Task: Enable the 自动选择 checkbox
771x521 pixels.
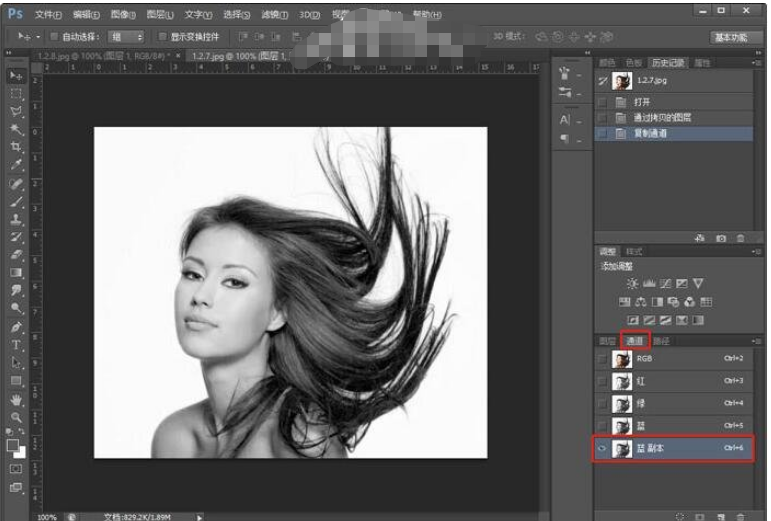Action: [54, 37]
